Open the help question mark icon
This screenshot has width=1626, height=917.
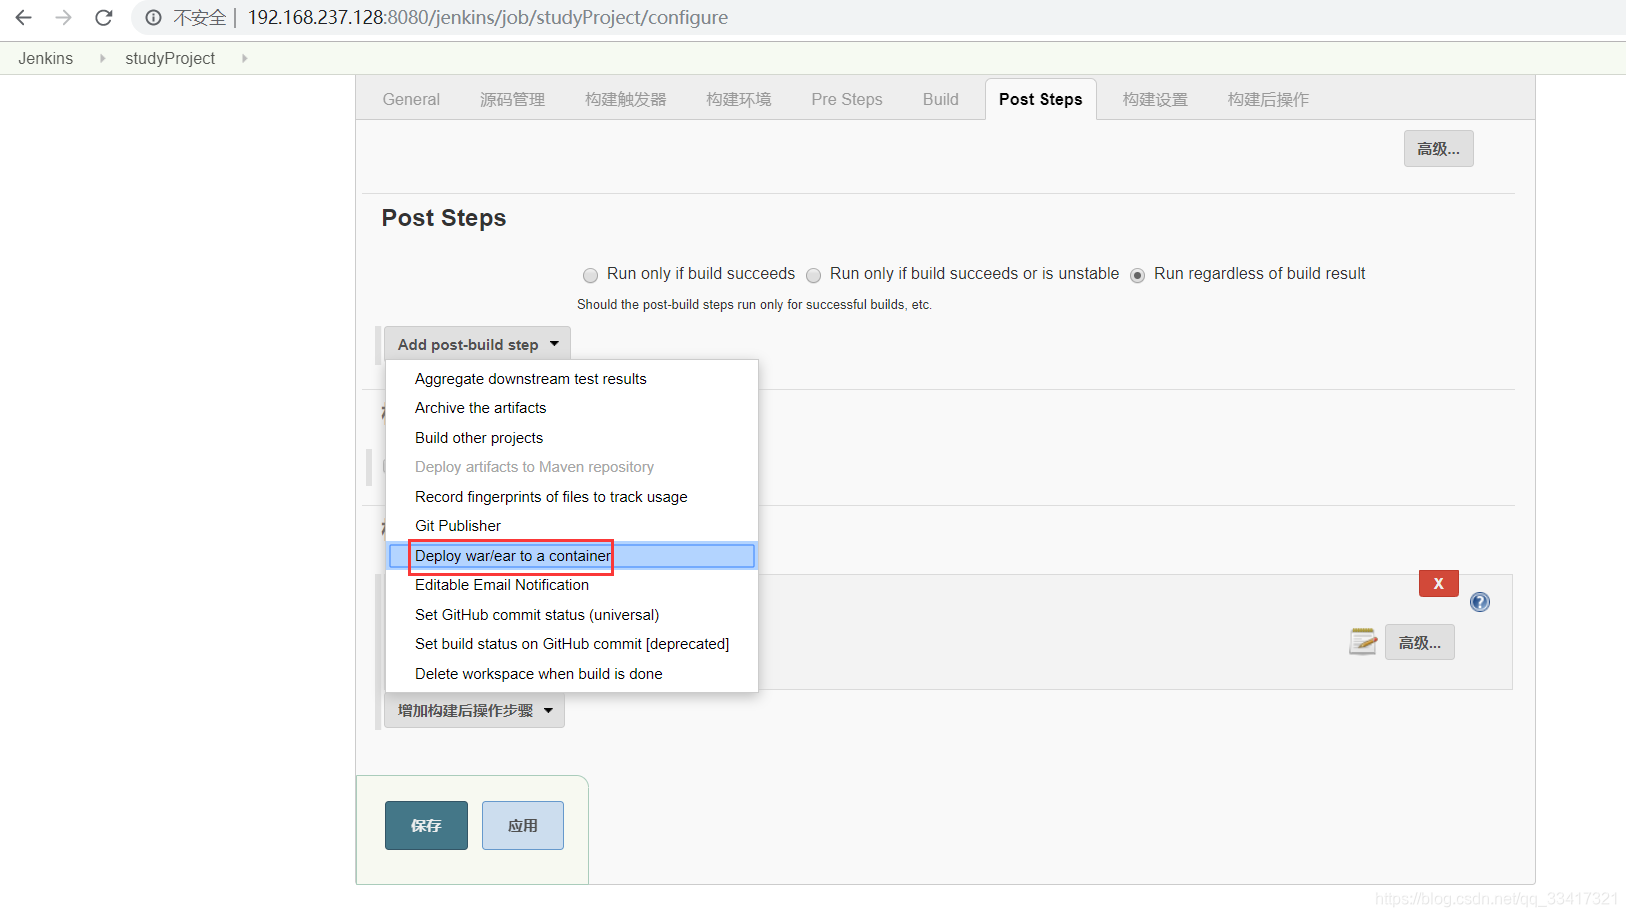pos(1480,602)
